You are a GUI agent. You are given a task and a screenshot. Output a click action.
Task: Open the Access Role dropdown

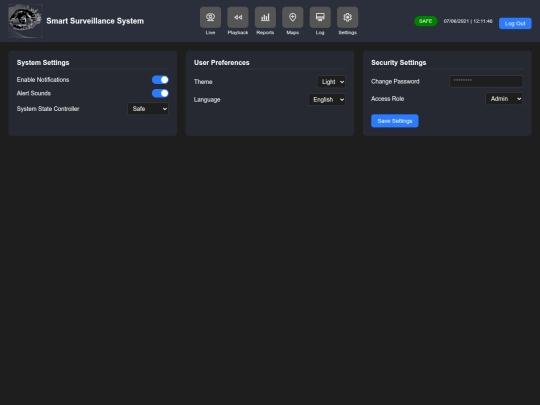point(504,99)
